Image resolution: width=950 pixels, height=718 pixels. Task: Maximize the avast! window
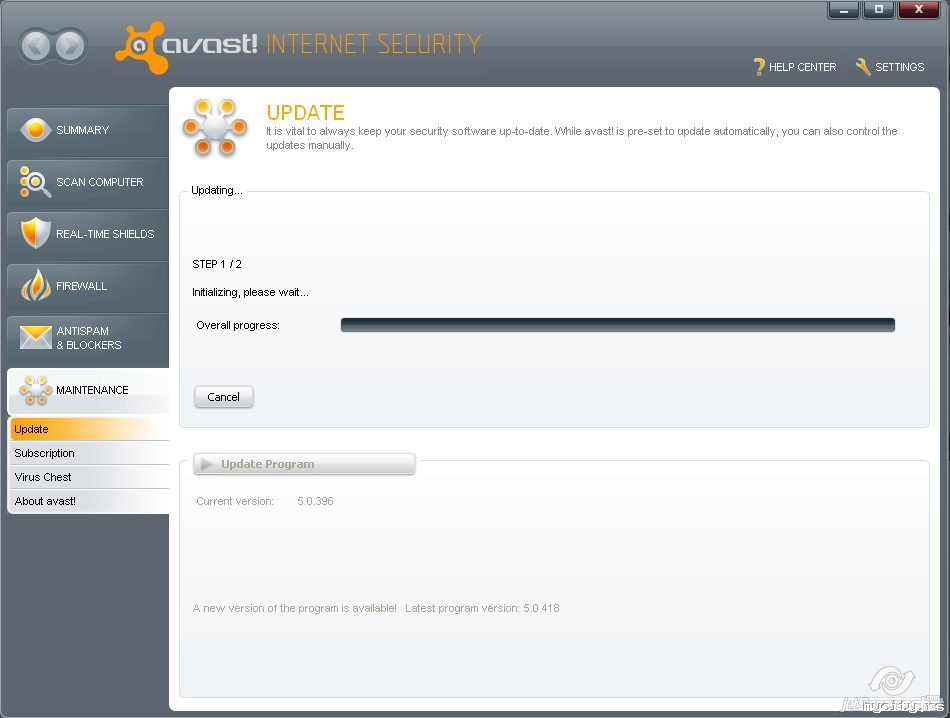(x=878, y=10)
